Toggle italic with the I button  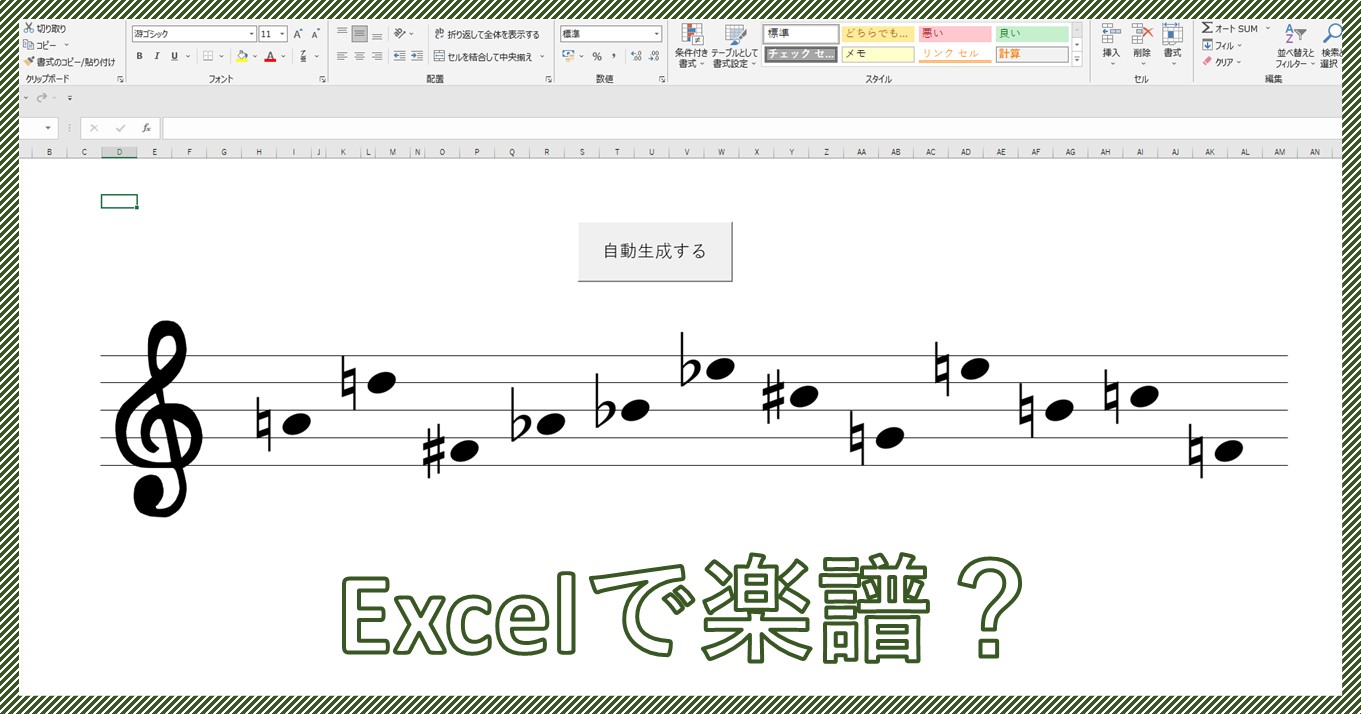(x=157, y=56)
